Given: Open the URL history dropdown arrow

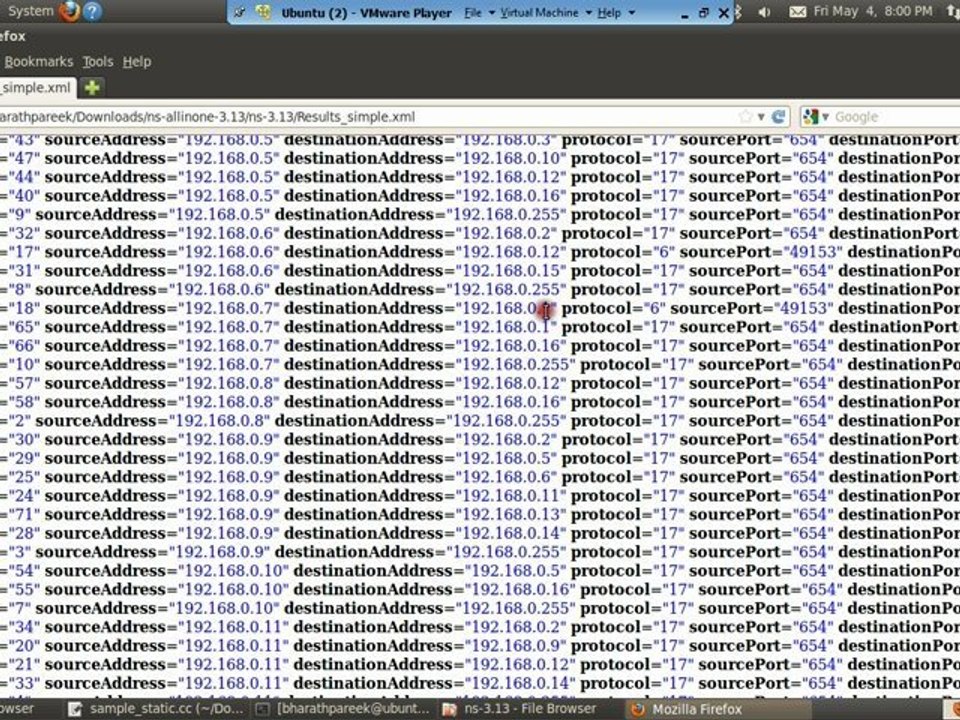Looking at the screenshot, I should pos(761,116).
